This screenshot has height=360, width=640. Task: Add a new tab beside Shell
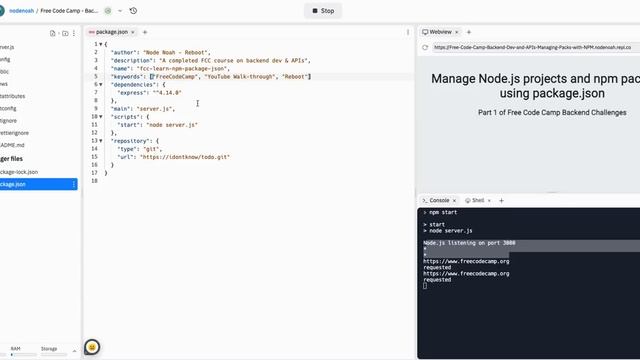click(502, 201)
